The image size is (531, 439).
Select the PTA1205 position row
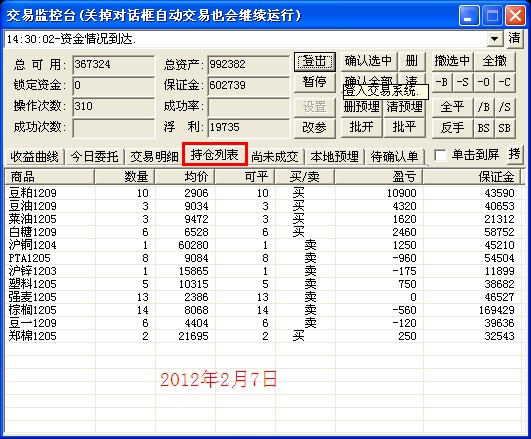tap(263, 258)
